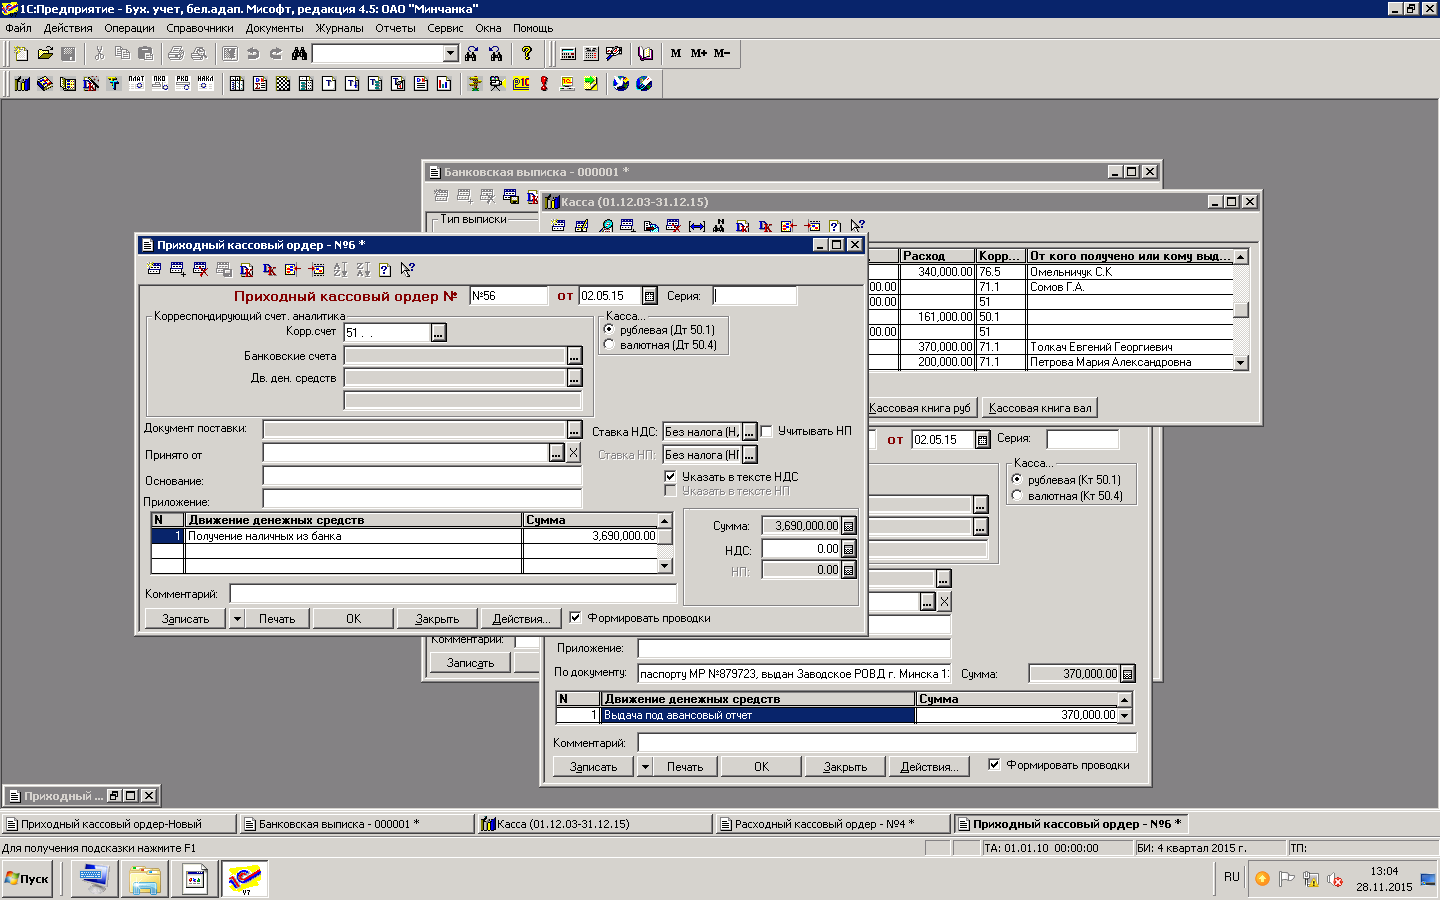Click the НАКЛ invoice toolbar icon
Image resolution: width=1440 pixels, height=900 pixels.
pos(205,83)
